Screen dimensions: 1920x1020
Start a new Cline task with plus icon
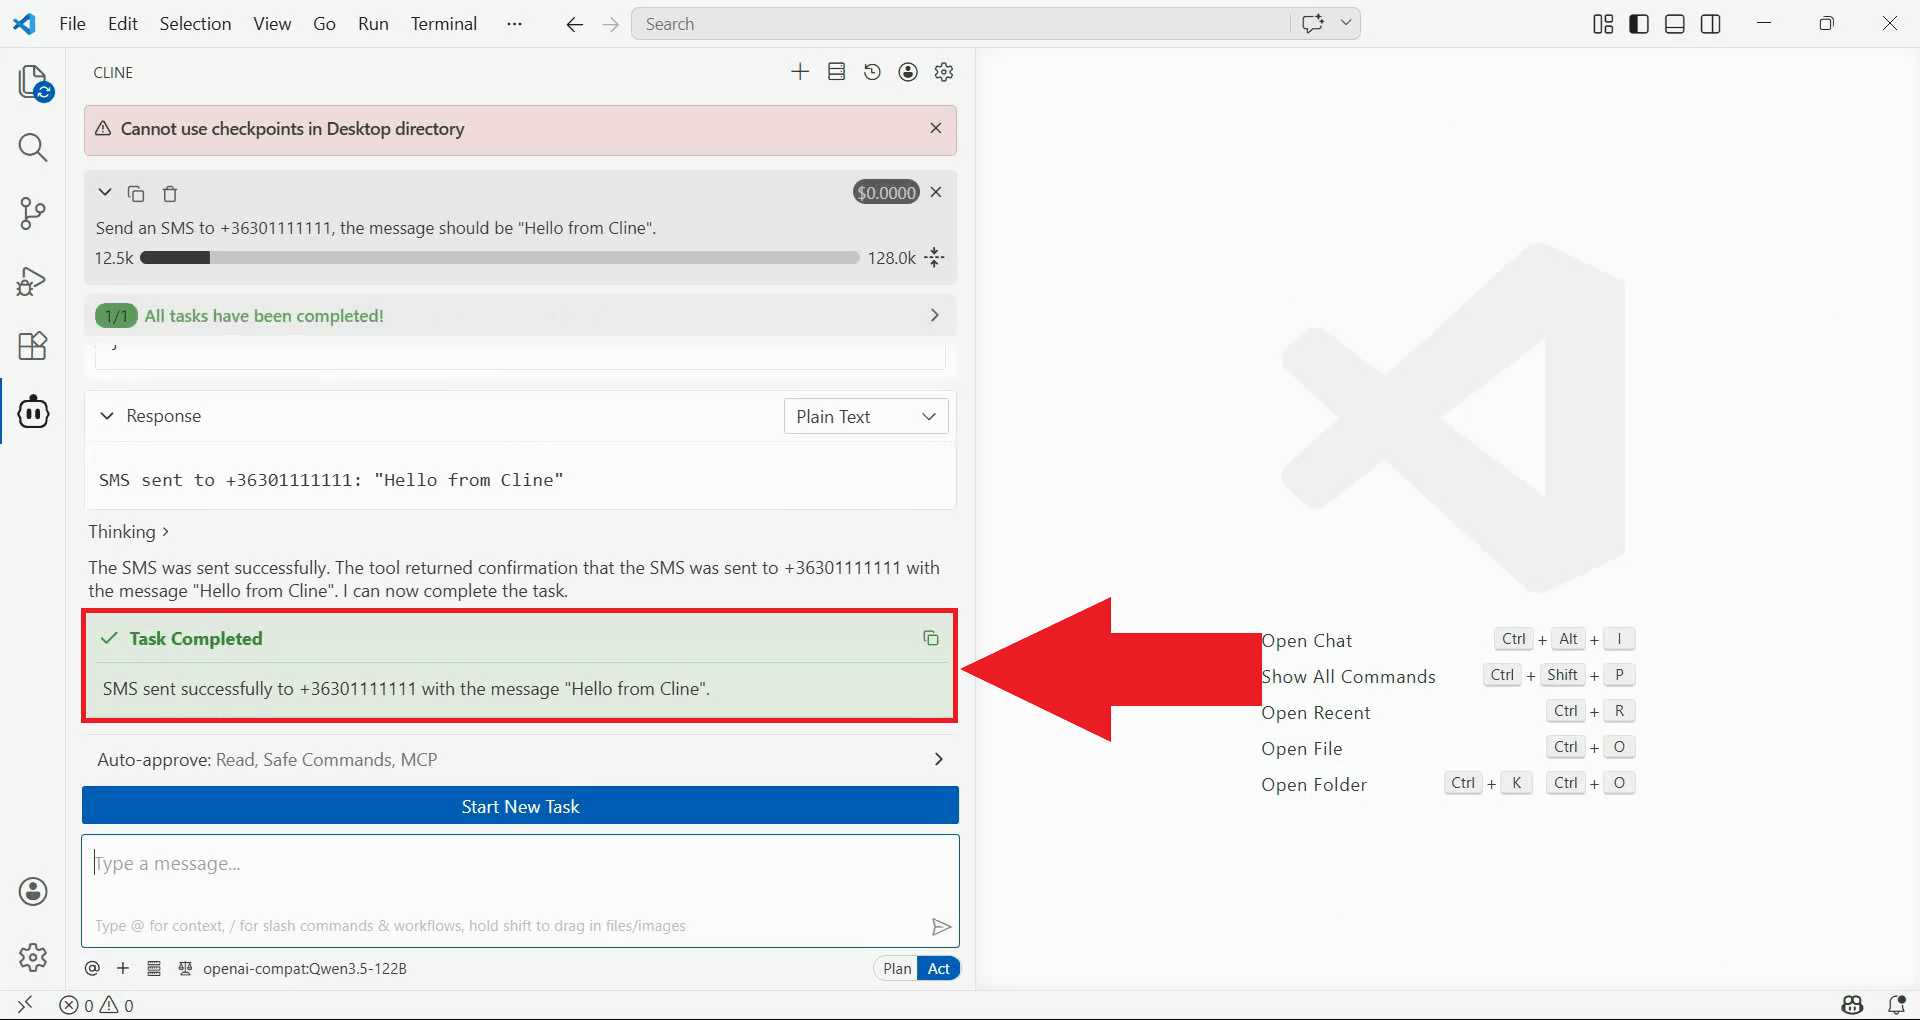pyautogui.click(x=800, y=72)
